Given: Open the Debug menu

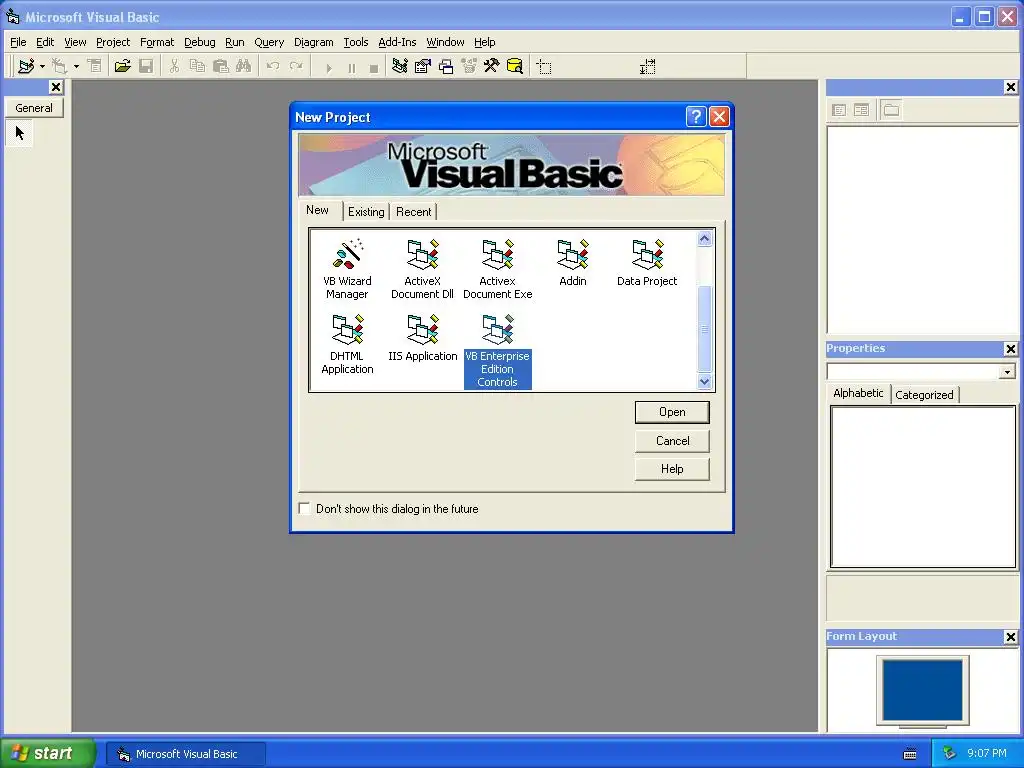Looking at the screenshot, I should pos(200,42).
